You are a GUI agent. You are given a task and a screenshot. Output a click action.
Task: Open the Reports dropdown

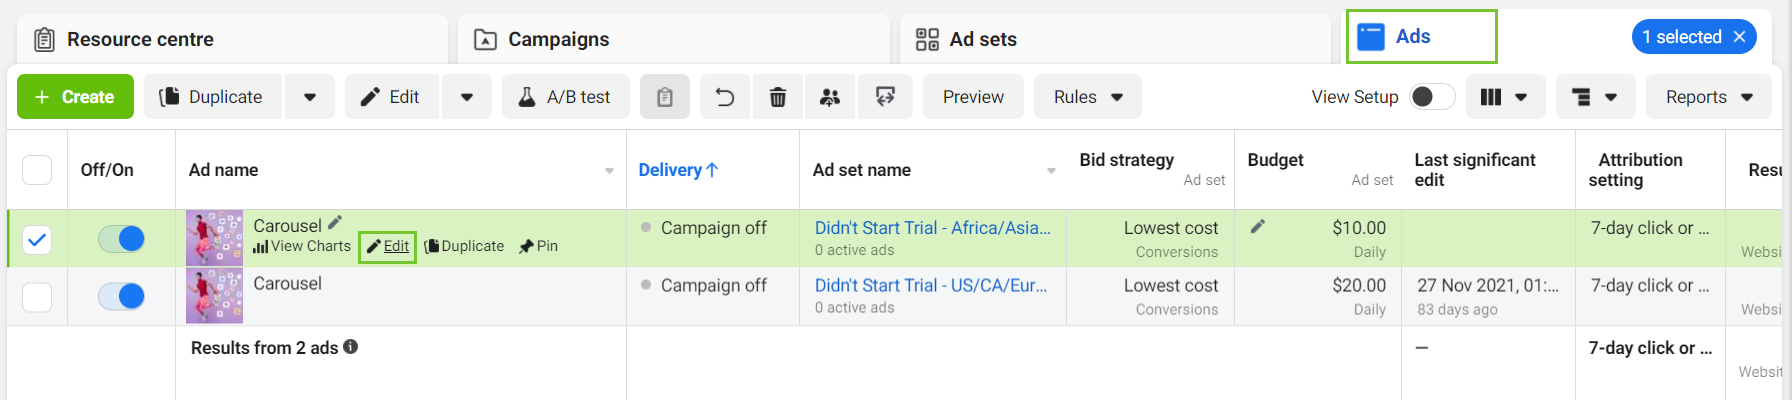(x=1708, y=97)
